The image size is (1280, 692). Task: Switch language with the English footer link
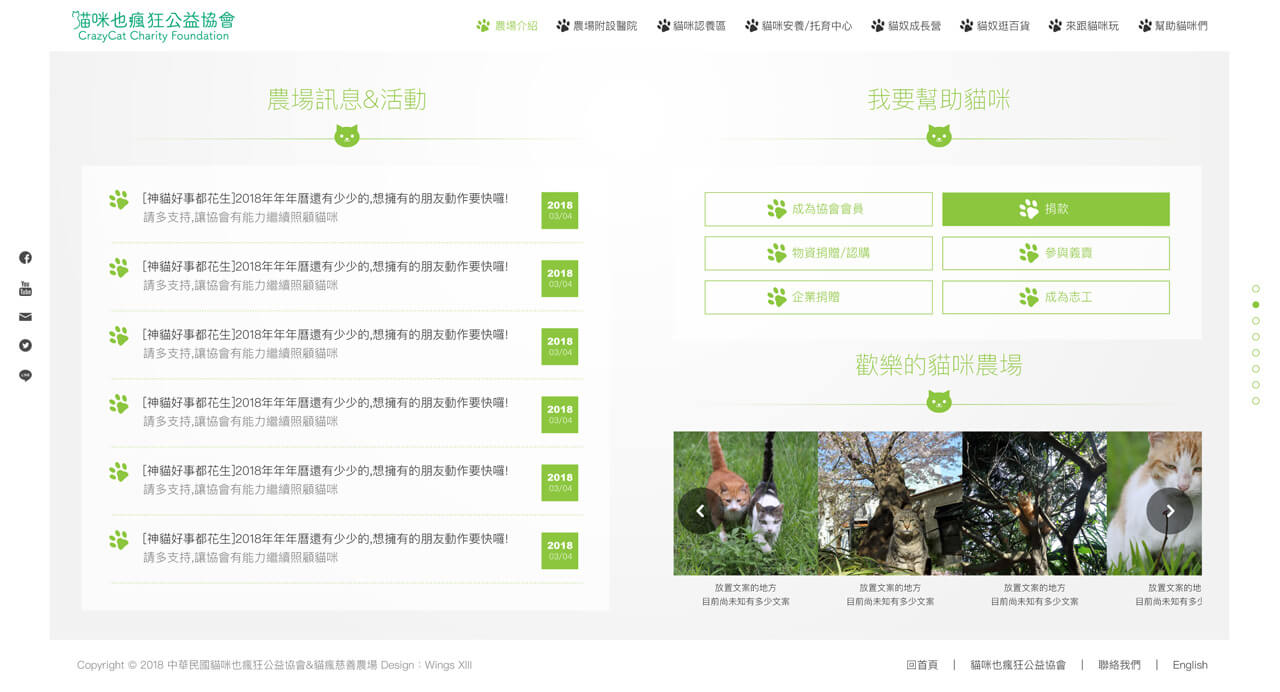(1190, 665)
